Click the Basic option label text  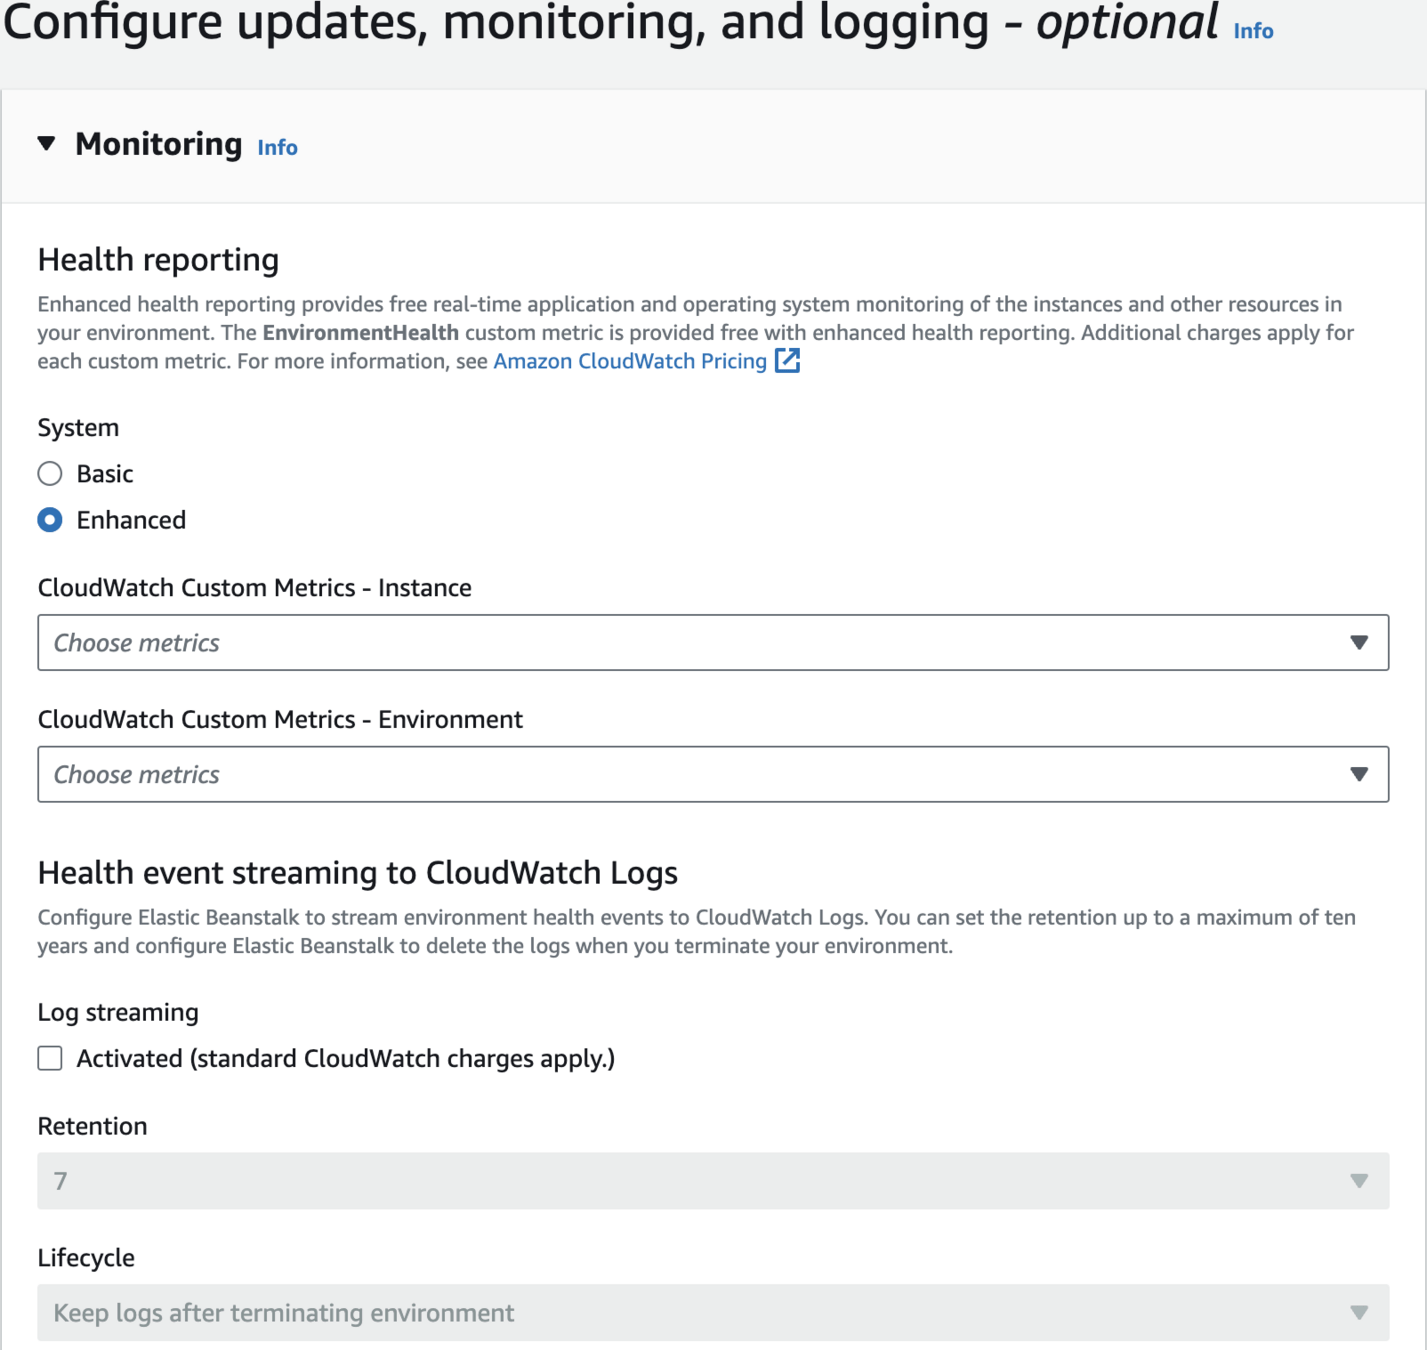[x=105, y=474]
